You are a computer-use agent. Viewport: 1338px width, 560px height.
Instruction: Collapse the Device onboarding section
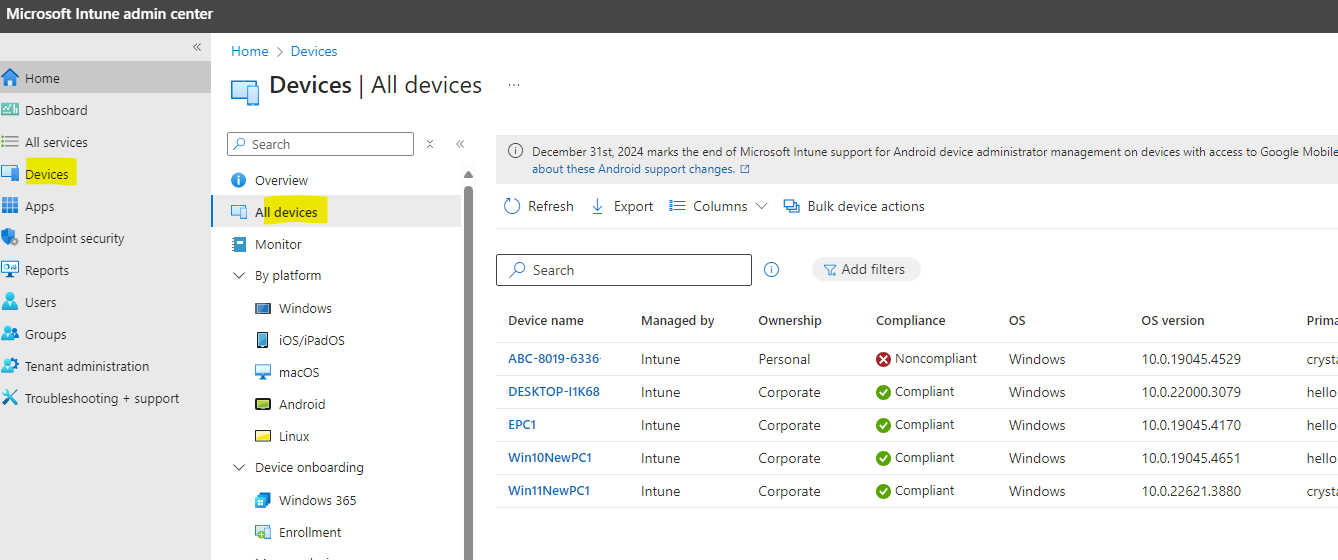pyautogui.click(x=239, y=467)
